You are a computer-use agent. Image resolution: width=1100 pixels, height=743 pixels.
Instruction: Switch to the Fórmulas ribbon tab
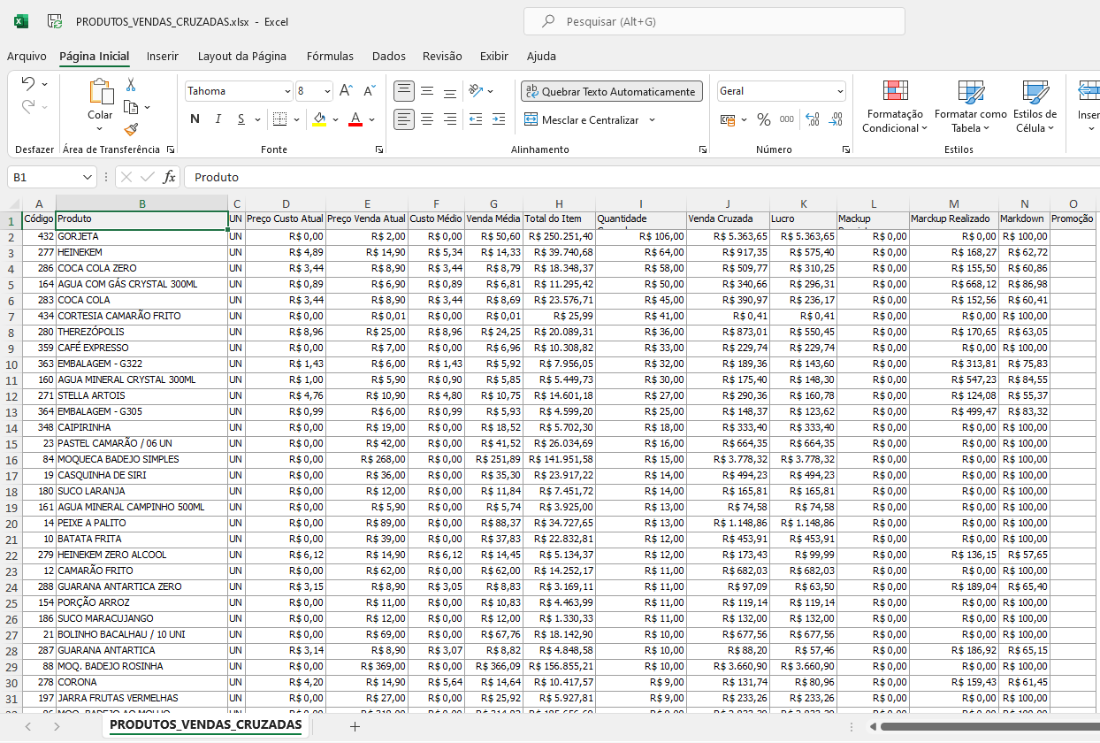point(330,56)
